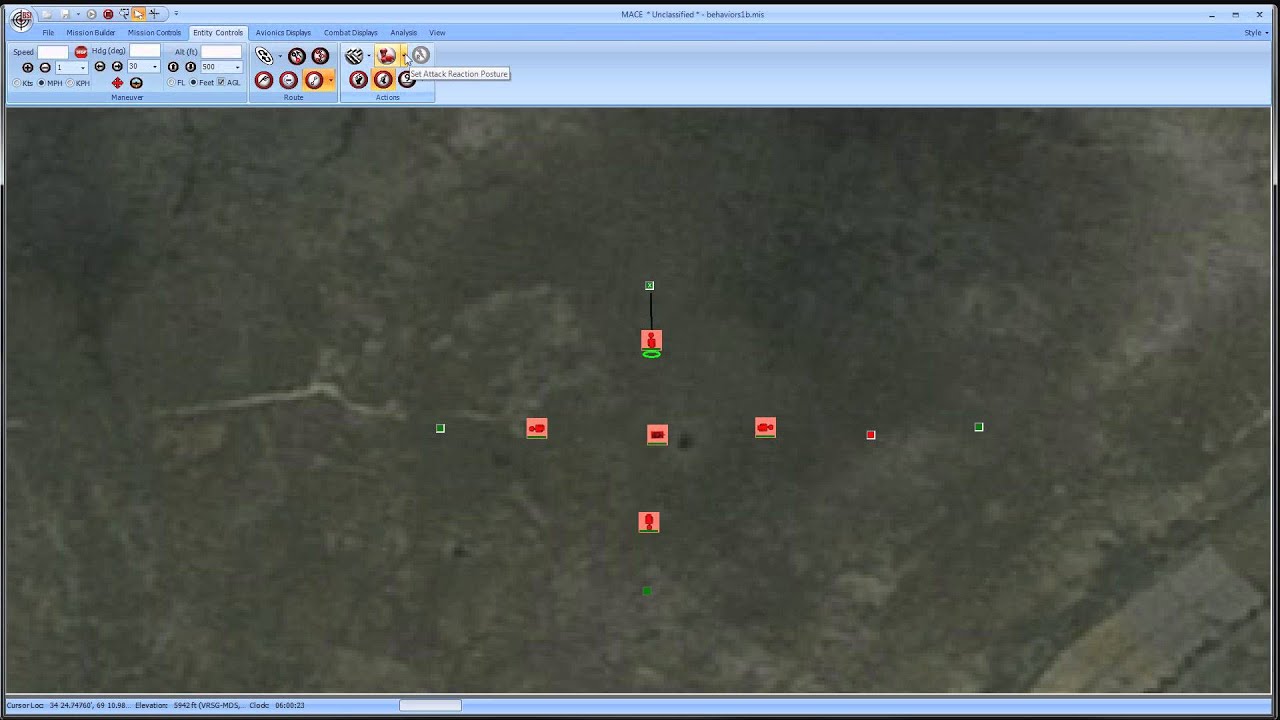Open the Combat Displays tab
Screen dimensions: 1280x720
click(350, 33)
